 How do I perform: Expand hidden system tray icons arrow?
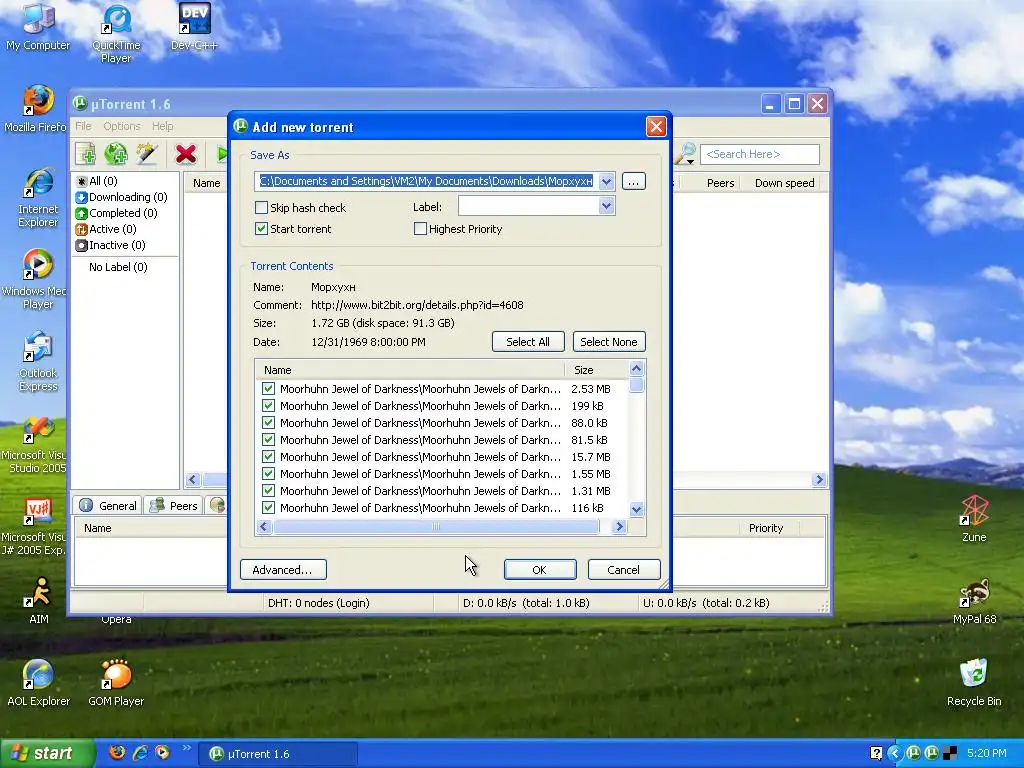click(895, 753)
